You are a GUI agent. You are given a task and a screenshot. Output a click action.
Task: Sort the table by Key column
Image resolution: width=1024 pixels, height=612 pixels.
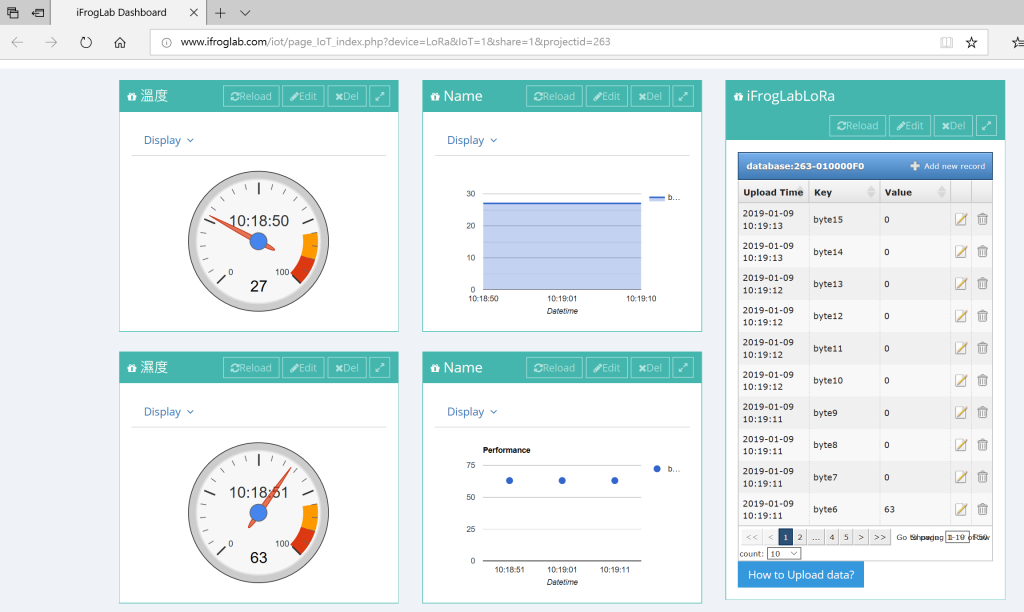844,192
